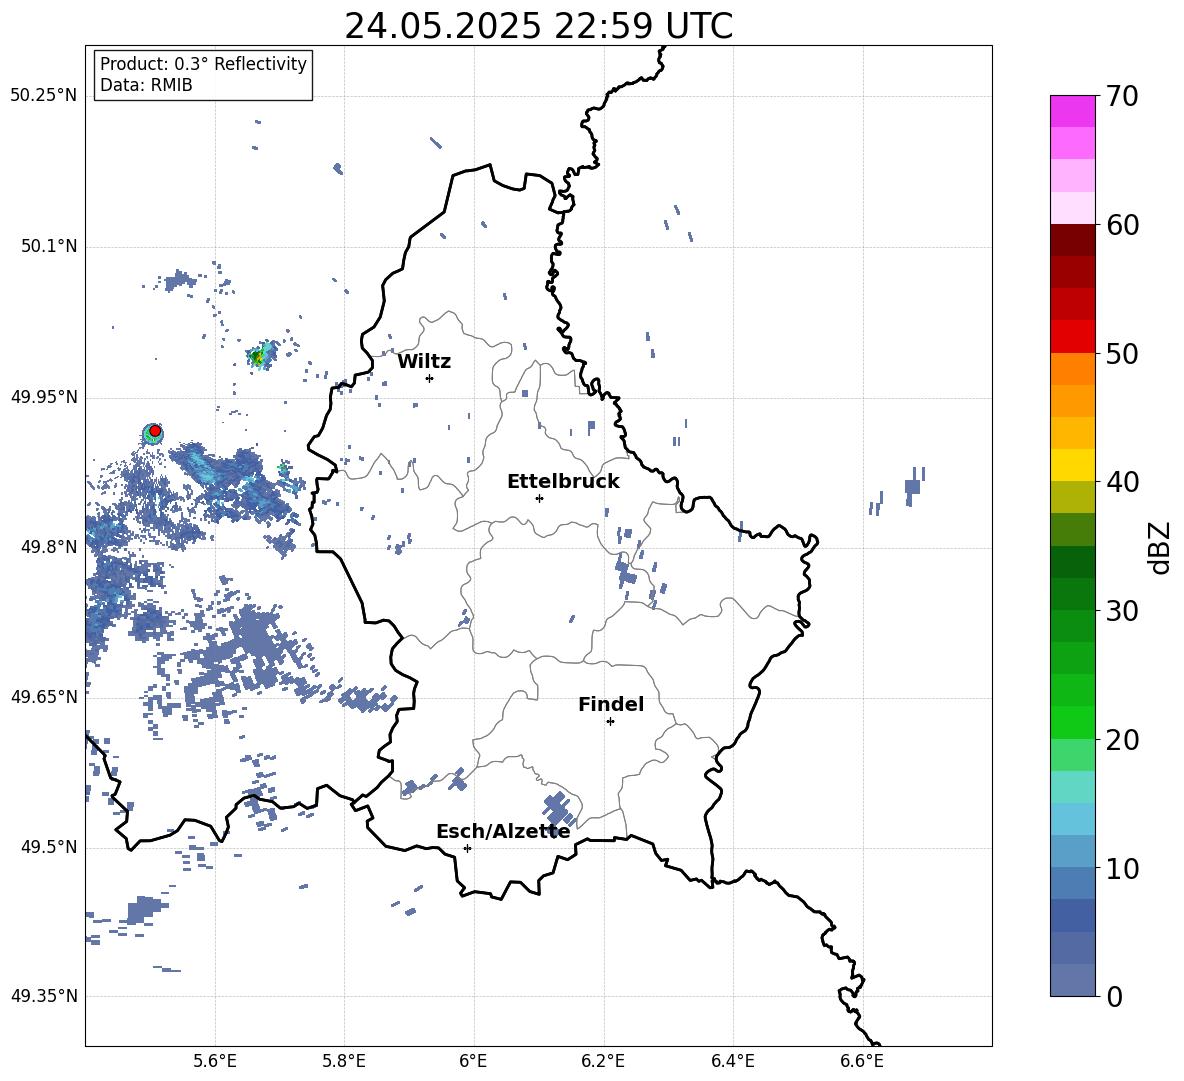The image size is (1184, 1081).
Task: Click the Findel station cross marker
Action: pos(610,722)
